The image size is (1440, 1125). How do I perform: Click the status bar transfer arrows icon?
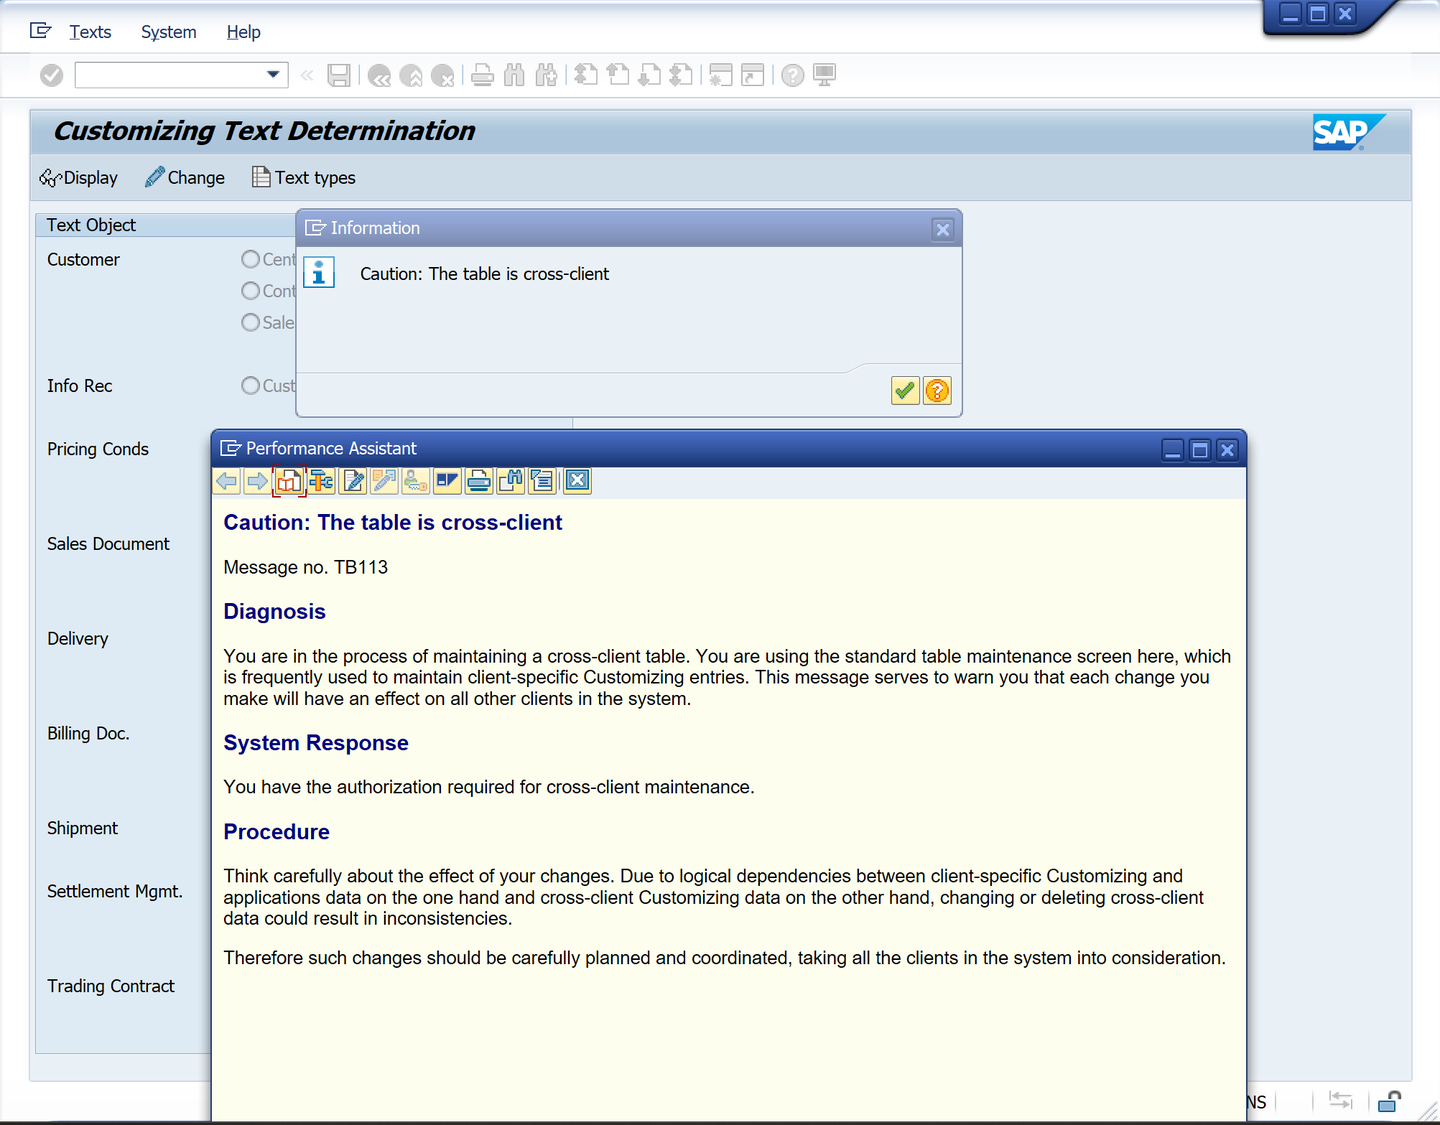point(1340,1101)
